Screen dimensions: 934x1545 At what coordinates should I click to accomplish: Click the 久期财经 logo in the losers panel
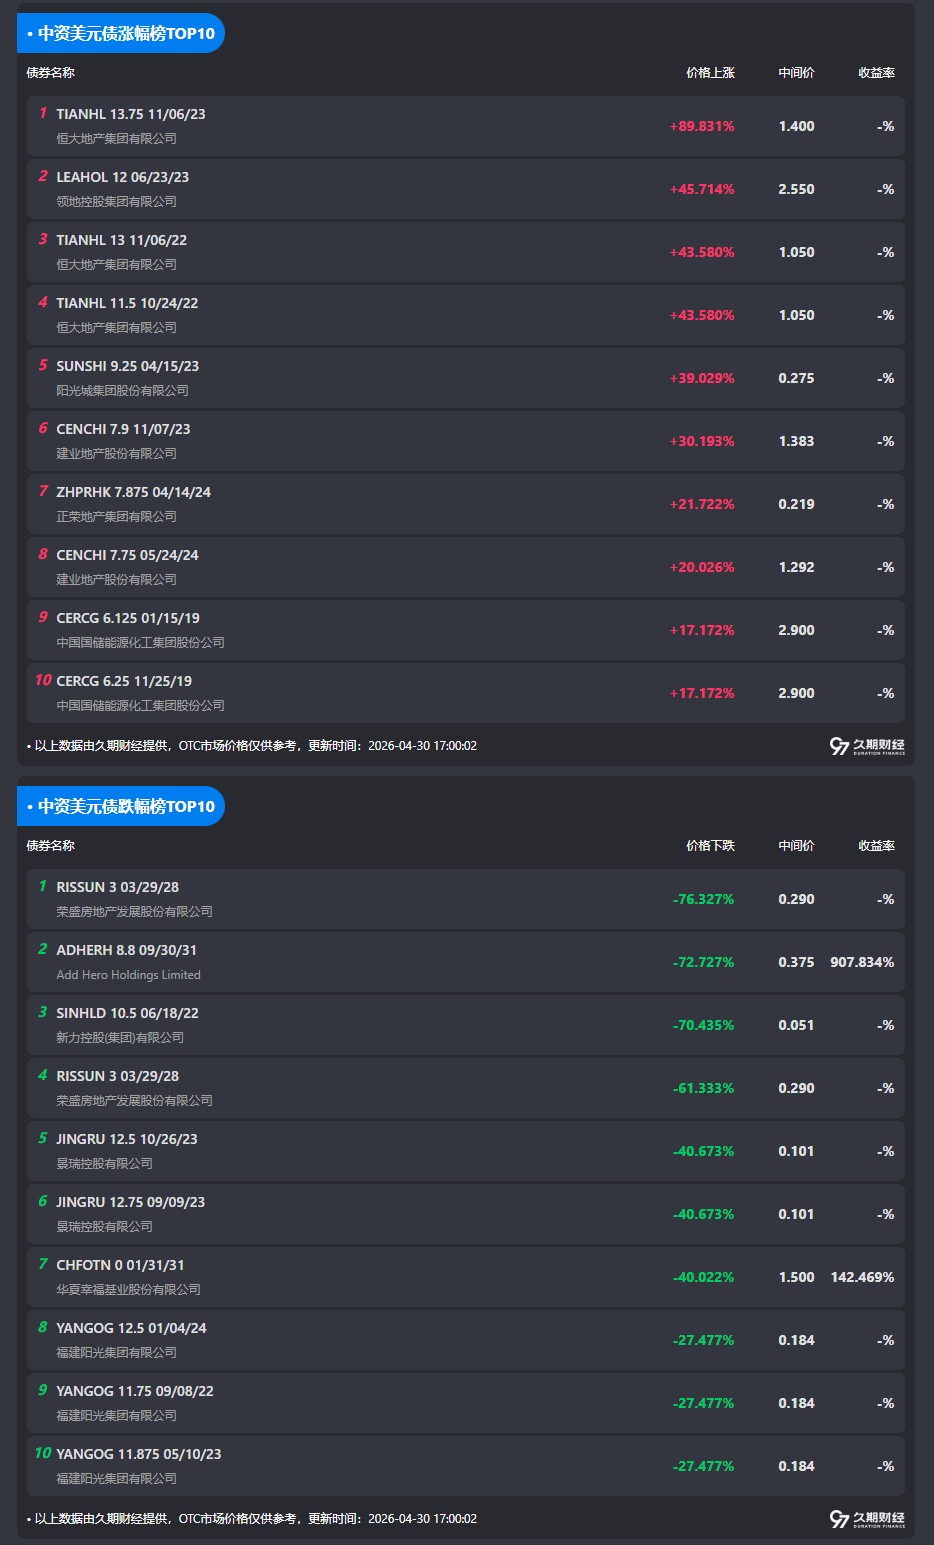(x=867, y=1519)
